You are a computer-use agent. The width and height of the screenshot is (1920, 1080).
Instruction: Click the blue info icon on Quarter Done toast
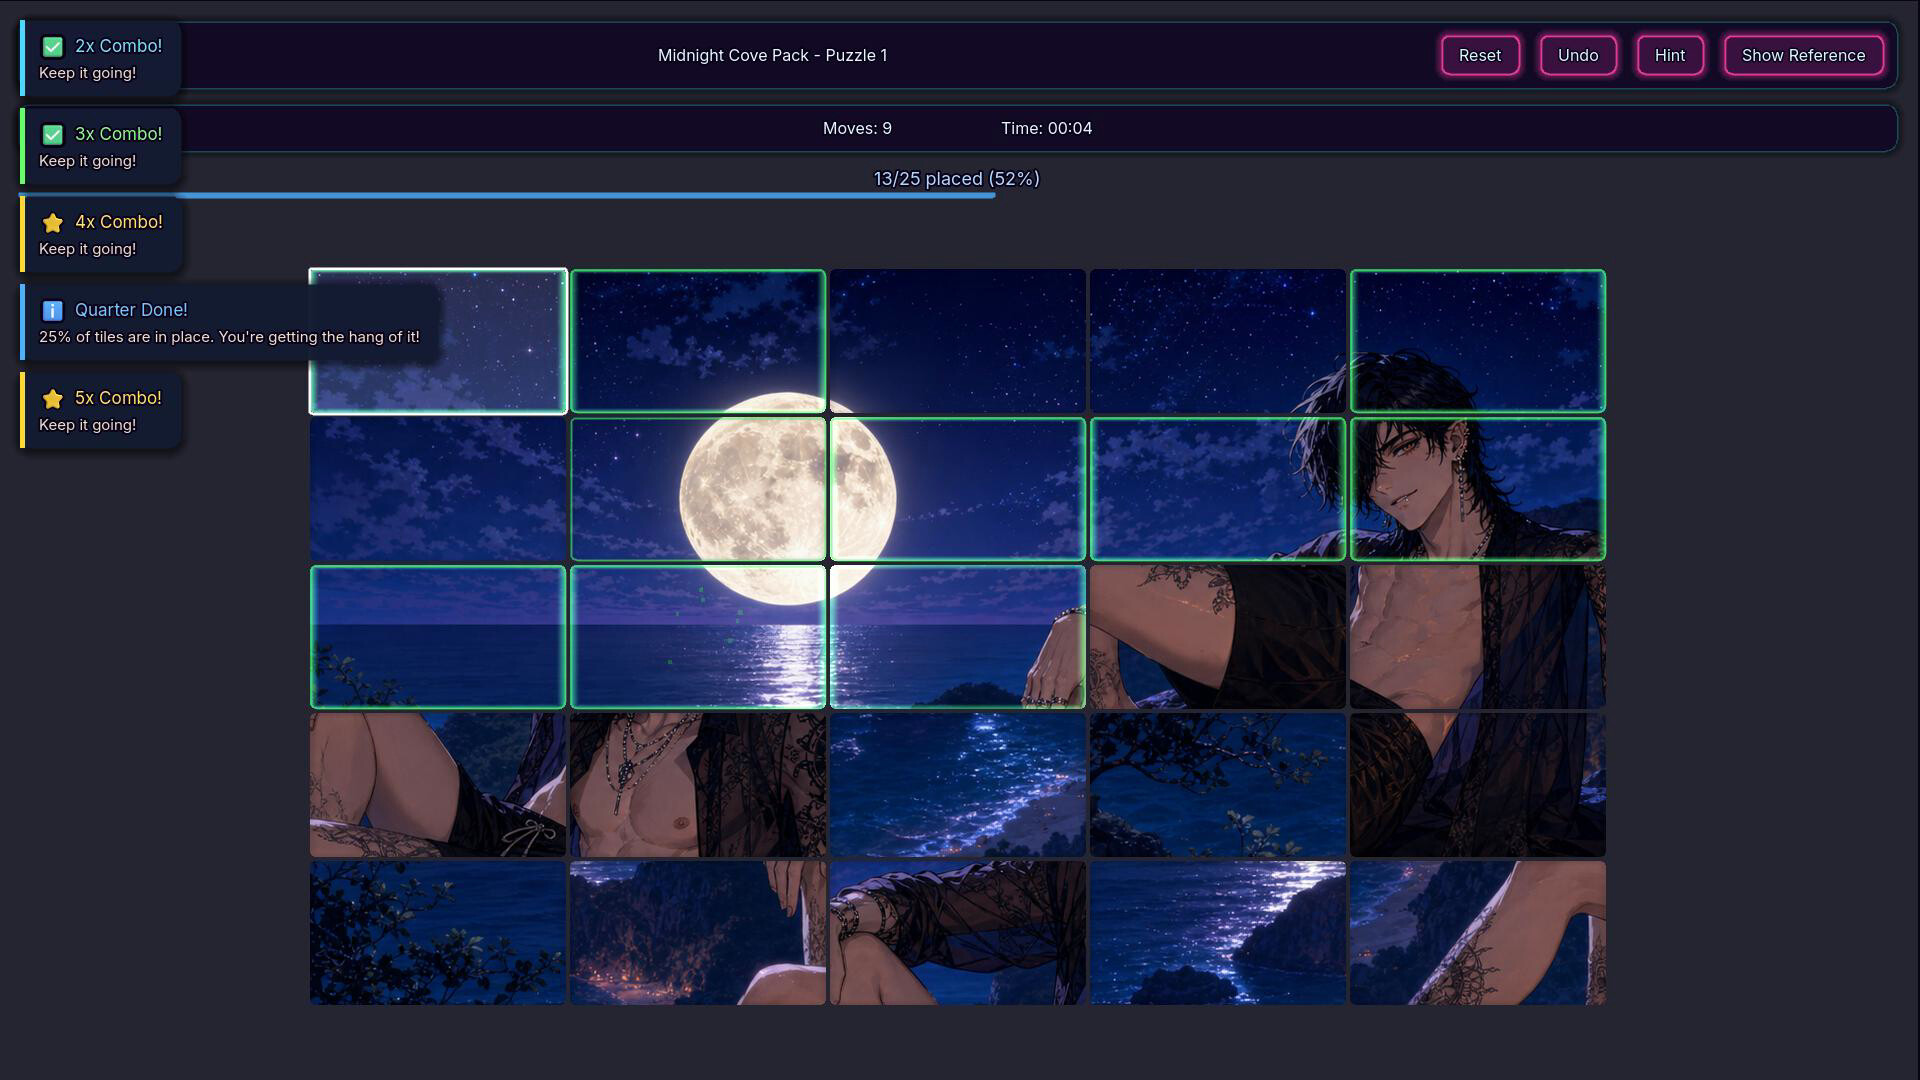click(53, 311)
